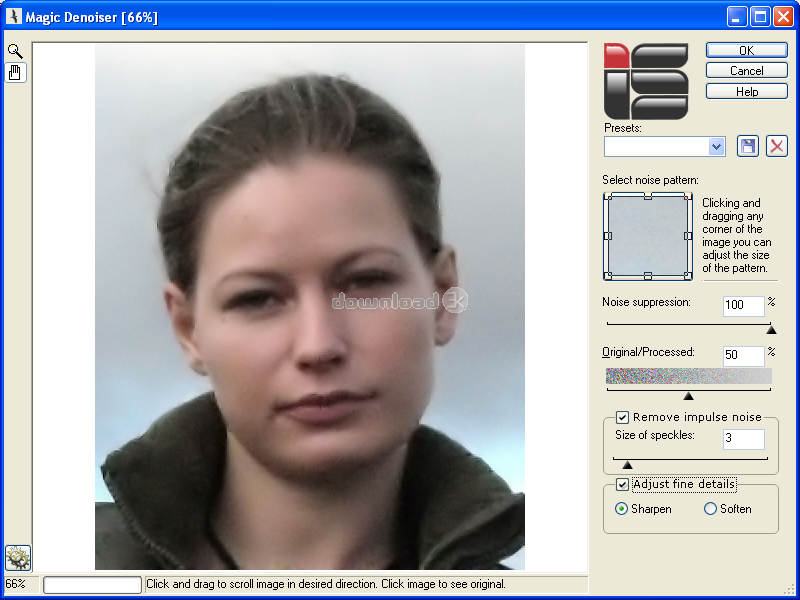
Task: Click the Magic Denoiser title bar icon
Action: [14, 16]
